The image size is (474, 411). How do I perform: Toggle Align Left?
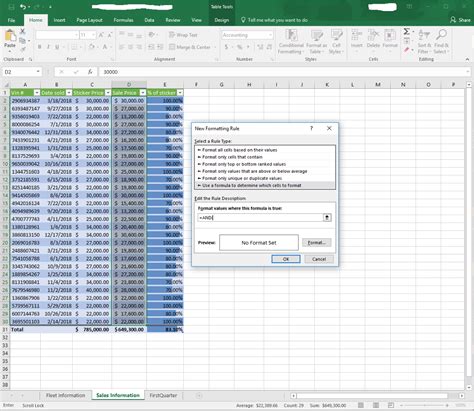point(122,47)
